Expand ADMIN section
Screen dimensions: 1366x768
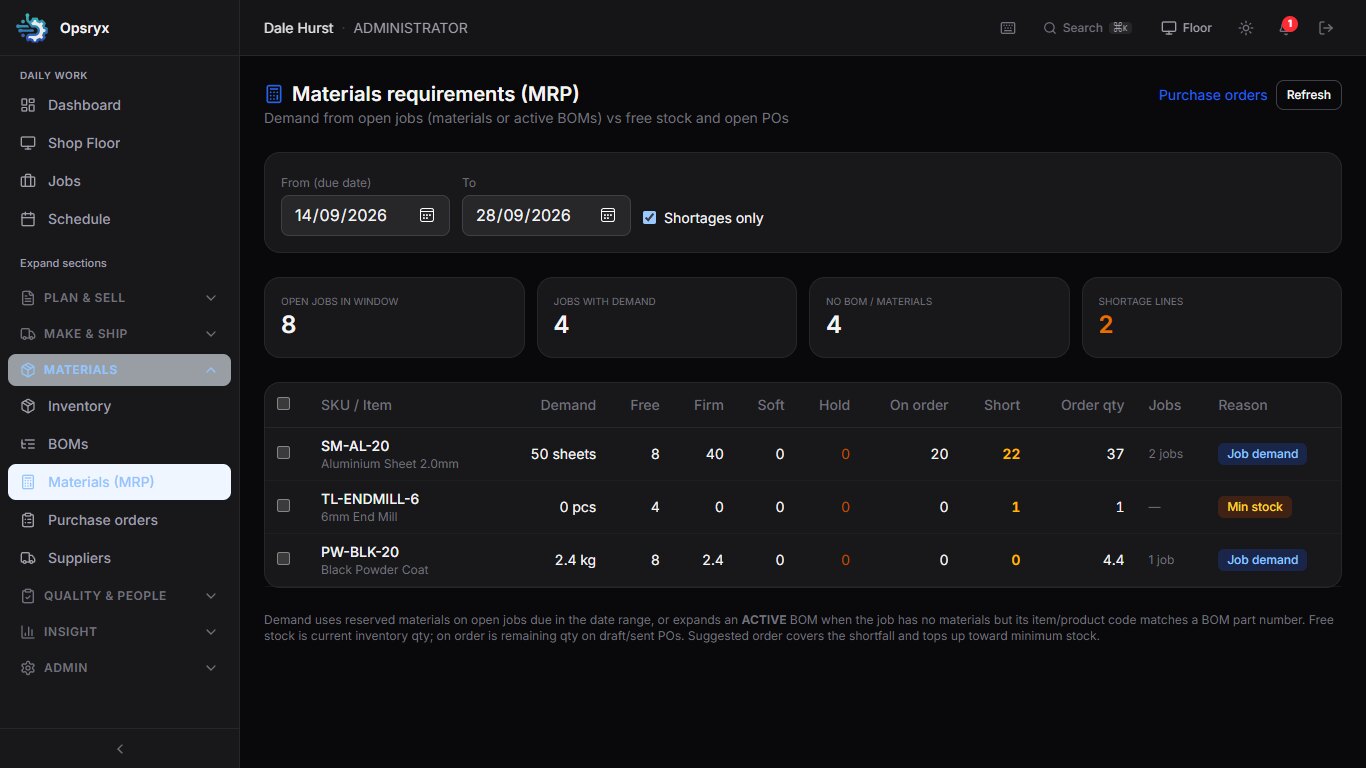pos(119,668)
